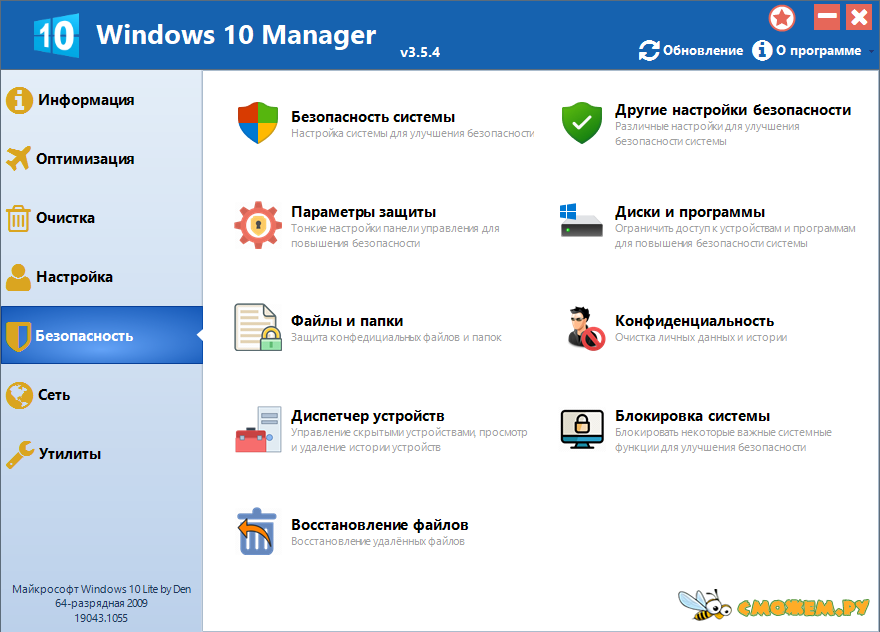Click description 'Тонкие настройки панели управления для повышения безопасности'
This screenshot has height=632, width=880.
tap(395, 236)
